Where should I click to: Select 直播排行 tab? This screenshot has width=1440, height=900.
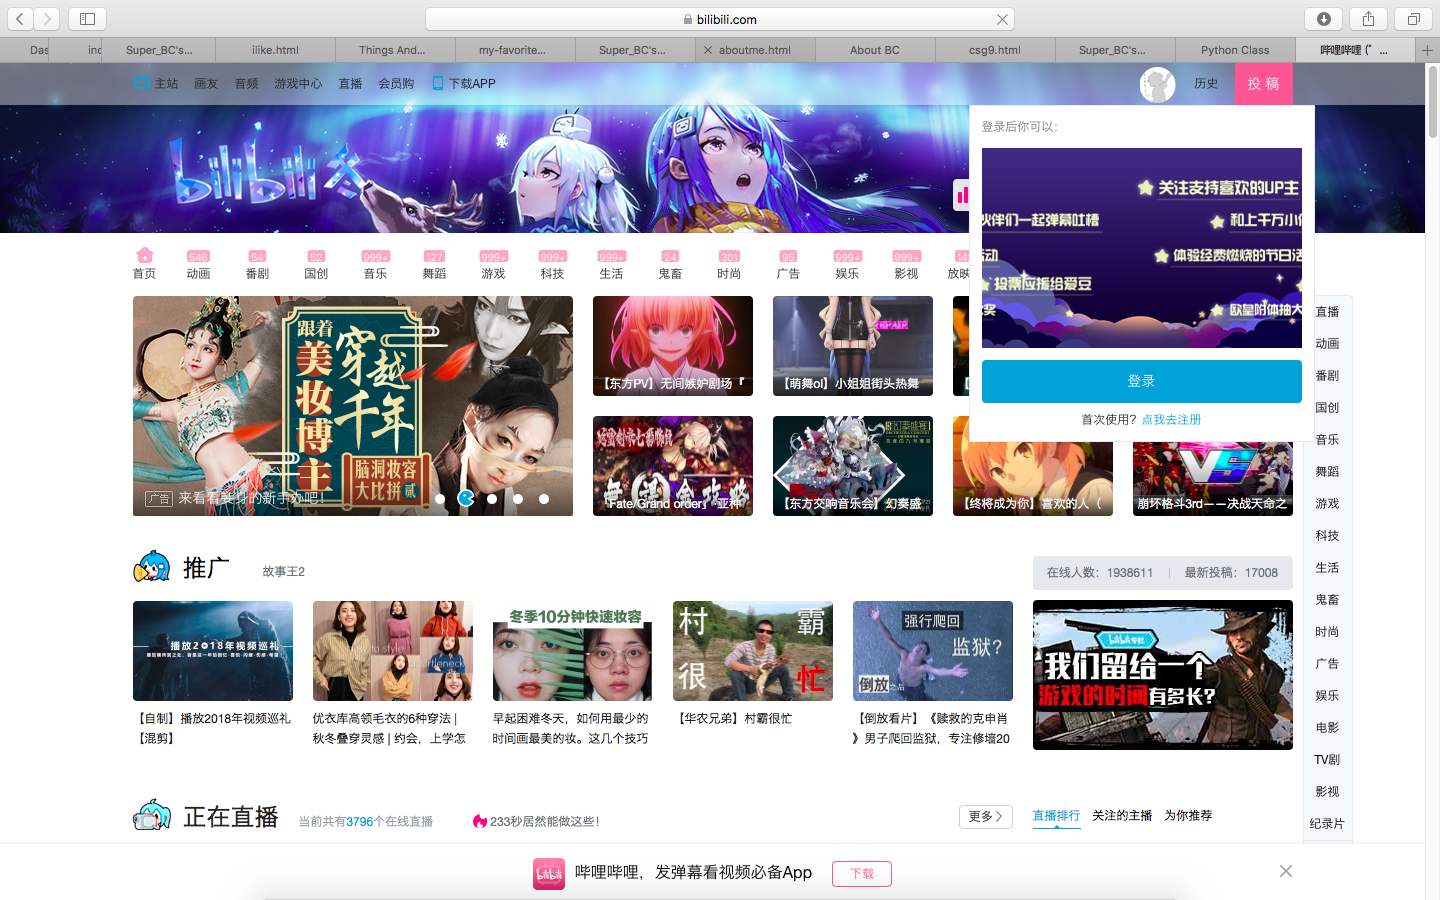(1056, 816)
